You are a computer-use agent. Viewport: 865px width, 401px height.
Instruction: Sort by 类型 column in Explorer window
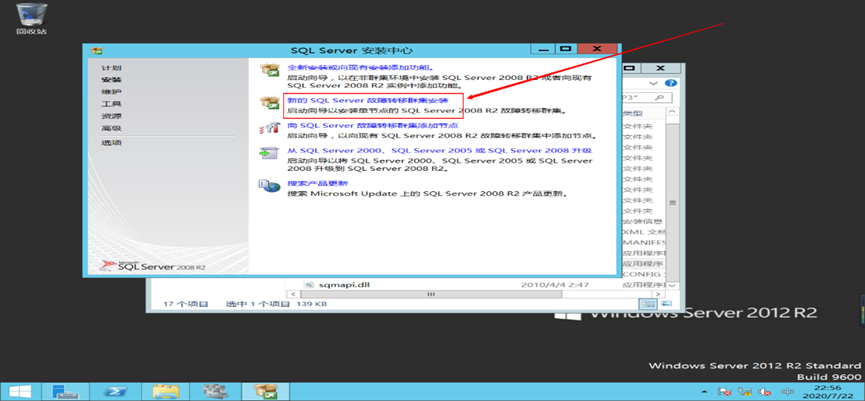[x=633, y=113]
